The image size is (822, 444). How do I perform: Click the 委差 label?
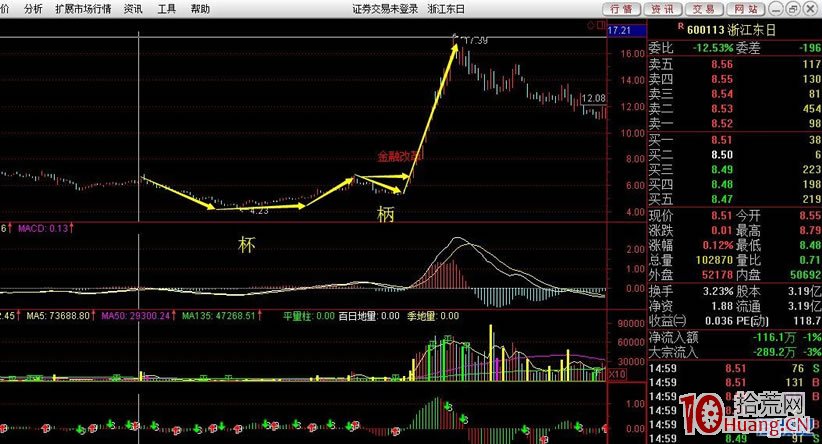point(748,48)
